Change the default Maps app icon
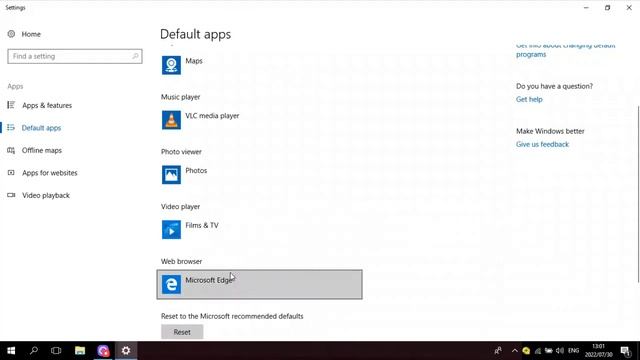This screenshot has width=640, height=360. (171, 65)
